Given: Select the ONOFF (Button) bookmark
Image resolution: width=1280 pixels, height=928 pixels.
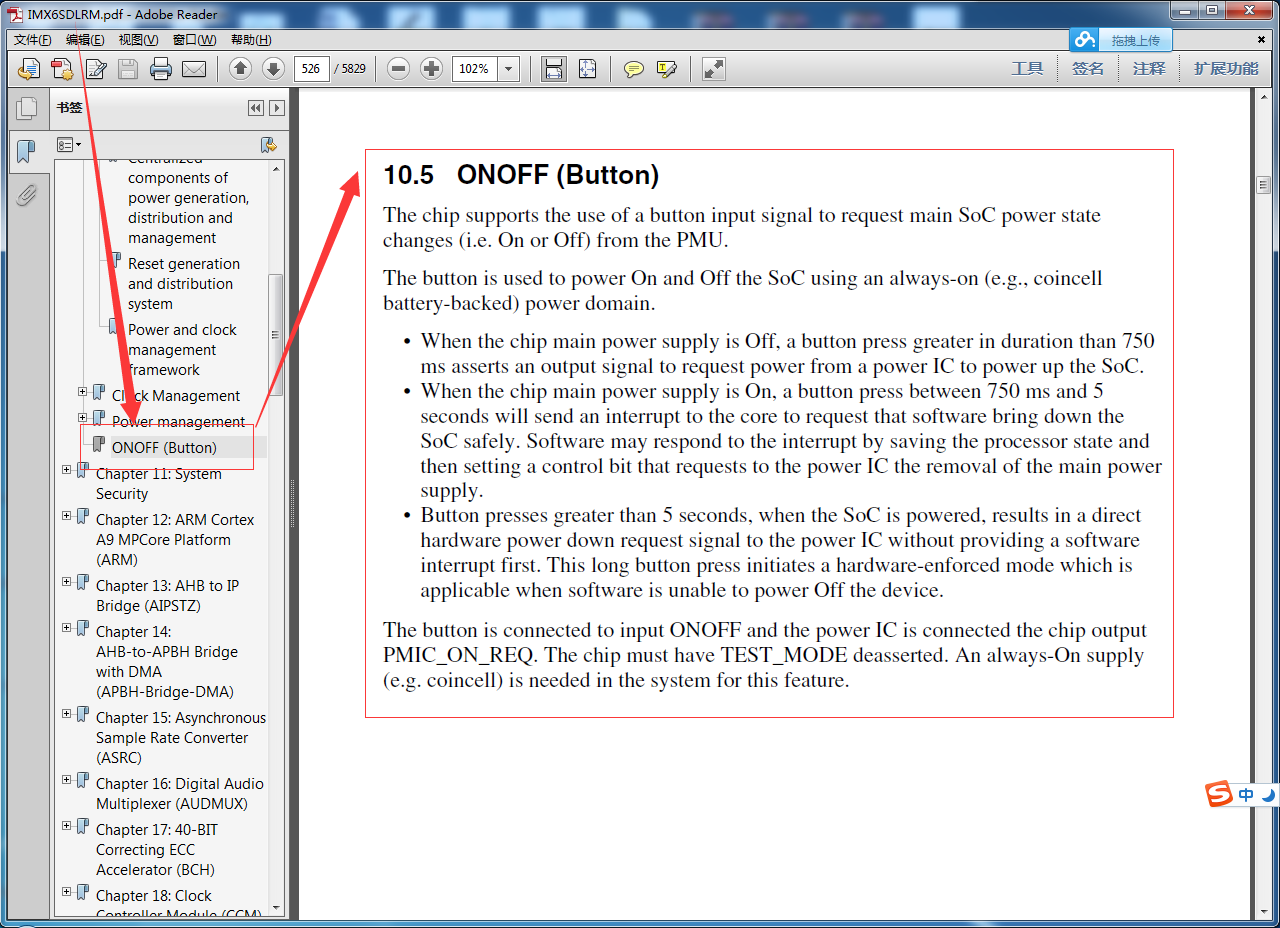Looking at the screenshot, I should (164, 447).
